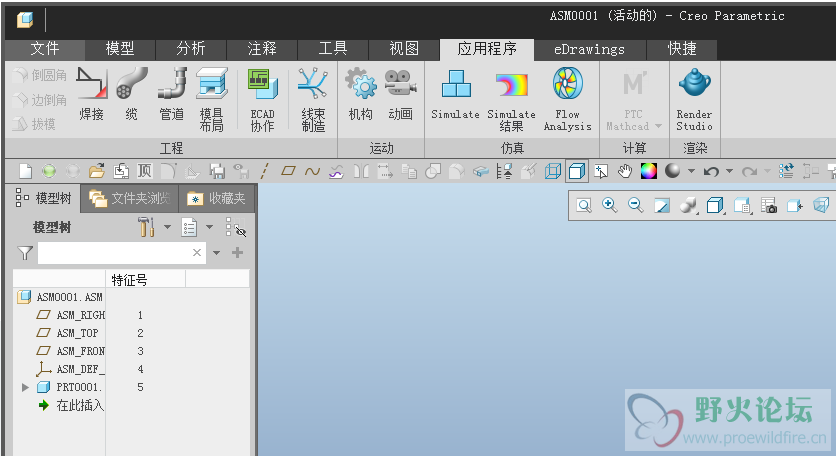Click the regenerate tree list icon near redo
836x456 pixels.
786,171
